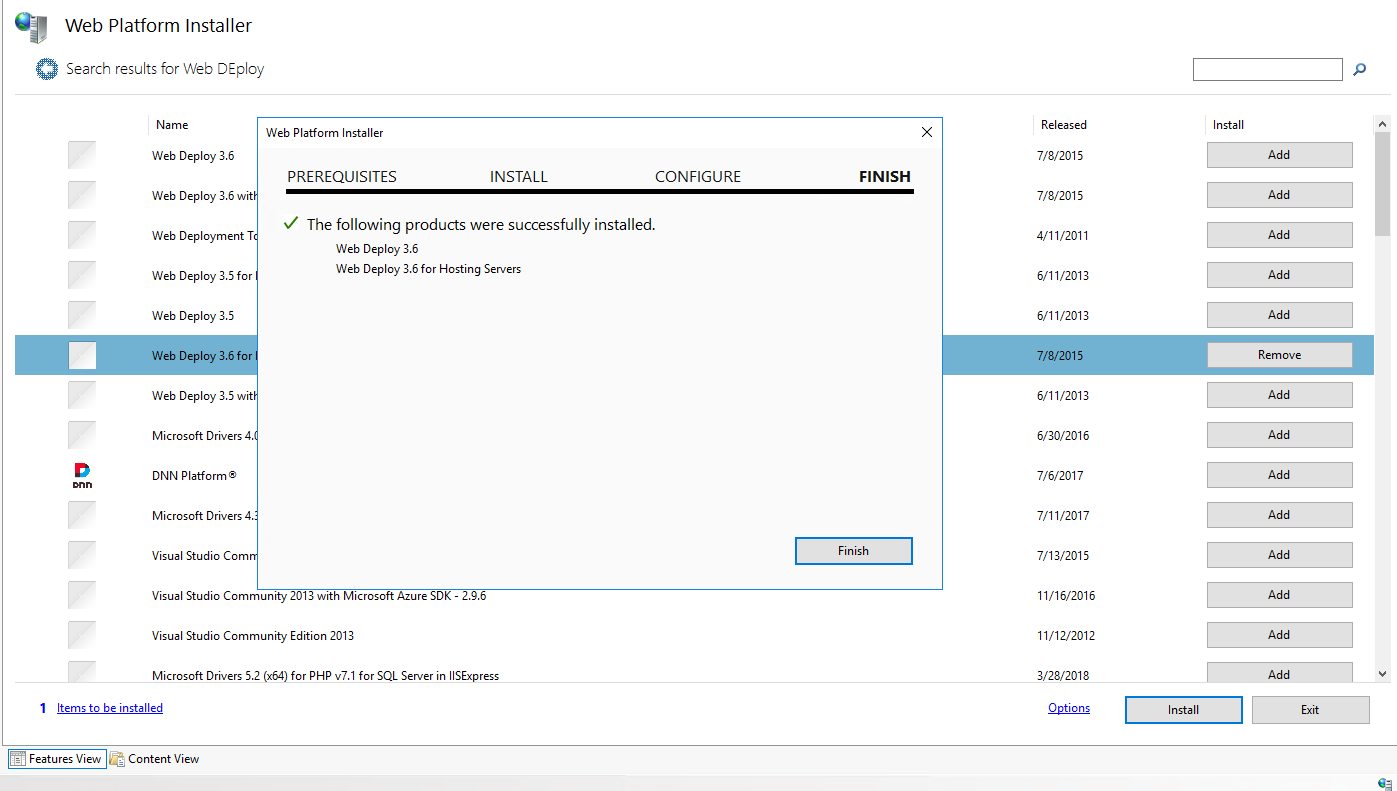The width and height of the screenshot is (1397, 791).
Task: Remove Web Deploy 3.6 for Hosting Servers
Action: tap(1279, 355)
